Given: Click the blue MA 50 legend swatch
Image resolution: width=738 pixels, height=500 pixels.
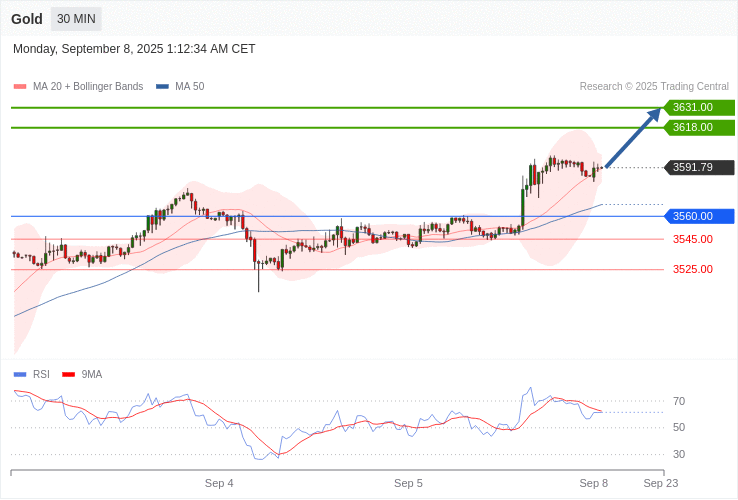Looking at the screenshot, I should [x=162, y=87].
